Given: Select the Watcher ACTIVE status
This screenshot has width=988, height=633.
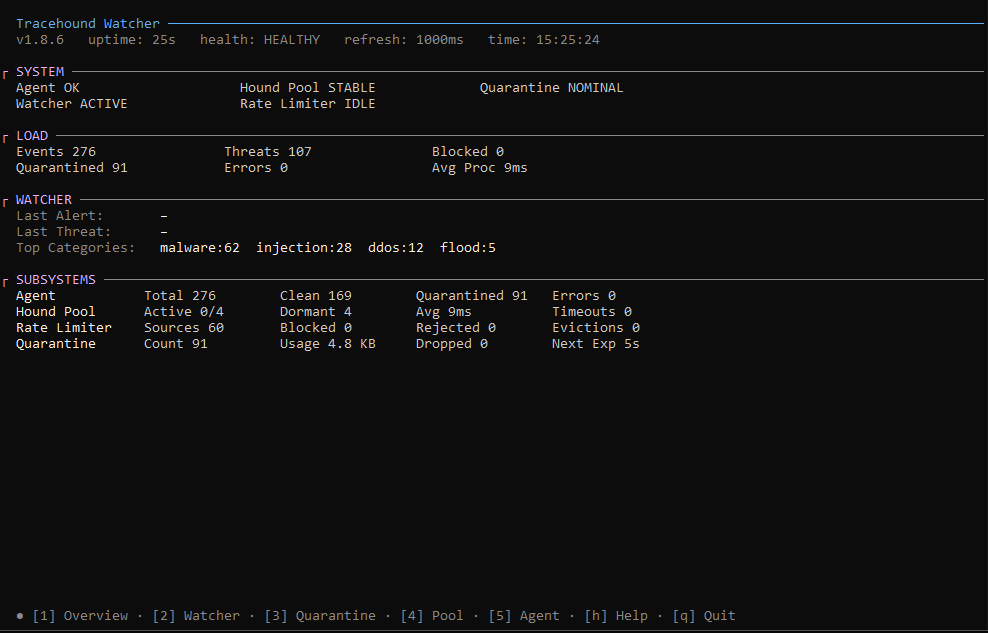Looking at the screenshot, I should (72, 103).
